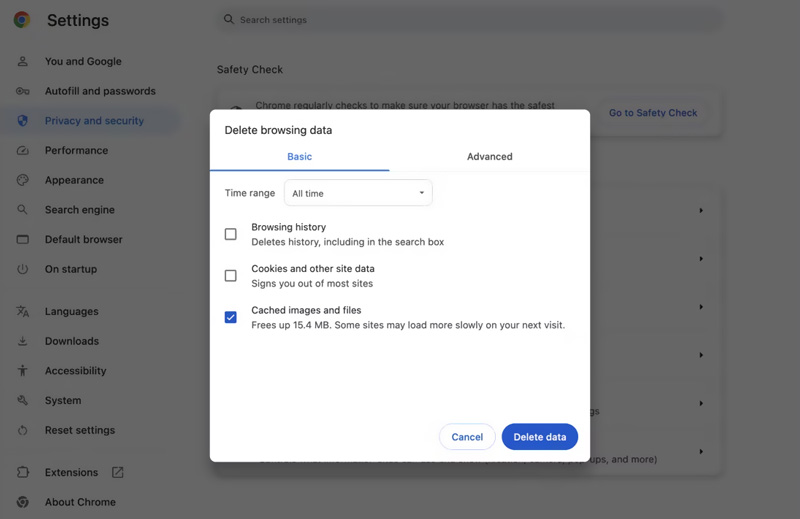Click the Extensions puzzle icon
Image resolution: width=800 pixels, height=519 pixels.
click(22, 472)
